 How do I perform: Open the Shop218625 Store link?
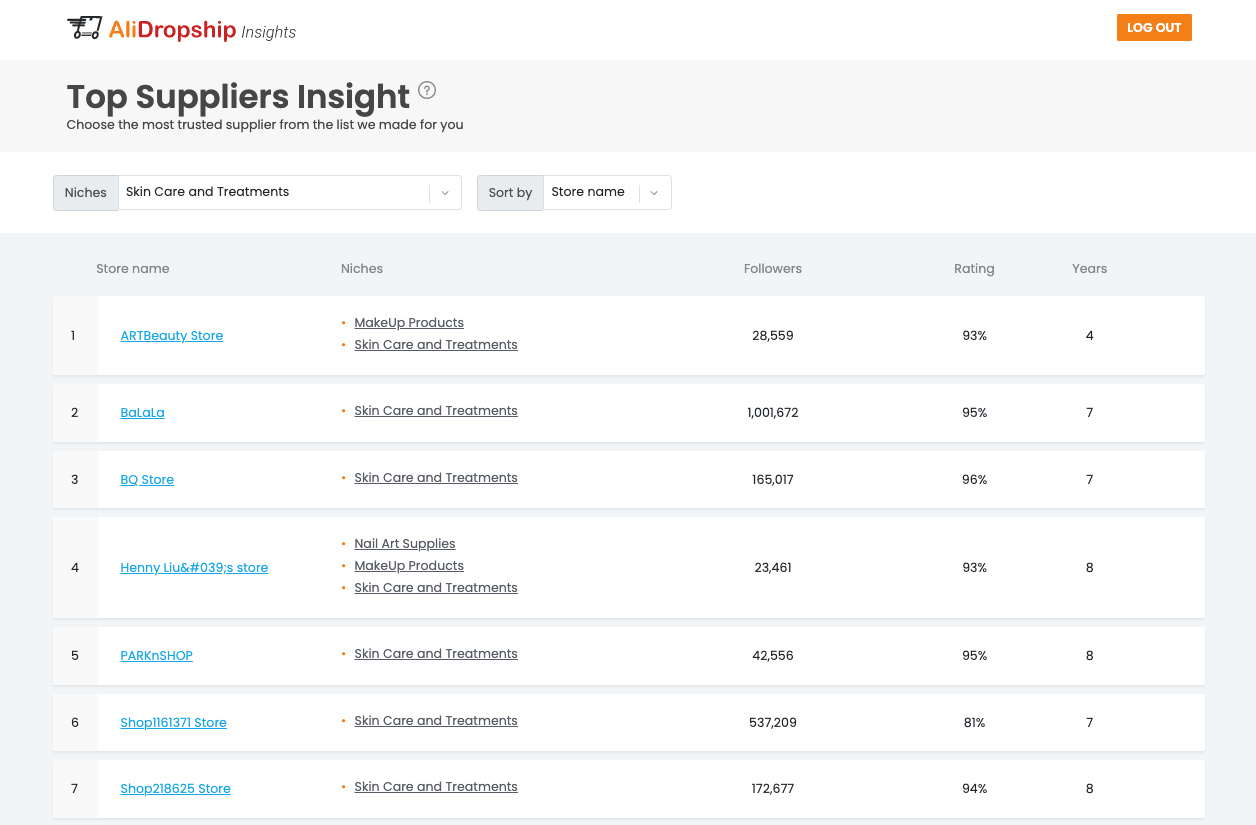pyautogui.click(x=175, y=789)
